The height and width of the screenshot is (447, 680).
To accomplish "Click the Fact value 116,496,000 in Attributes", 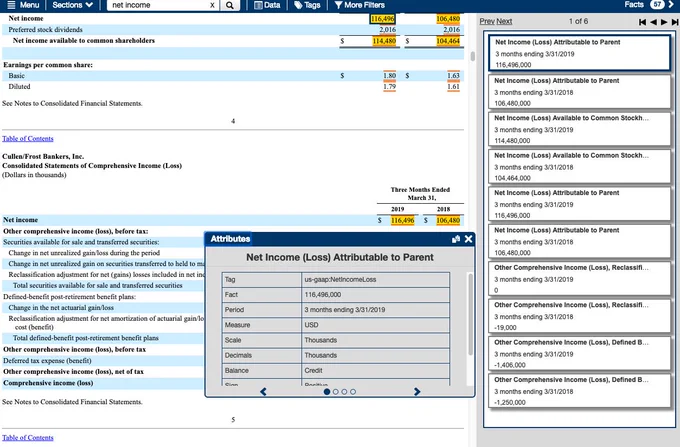I will coord(323,295).
